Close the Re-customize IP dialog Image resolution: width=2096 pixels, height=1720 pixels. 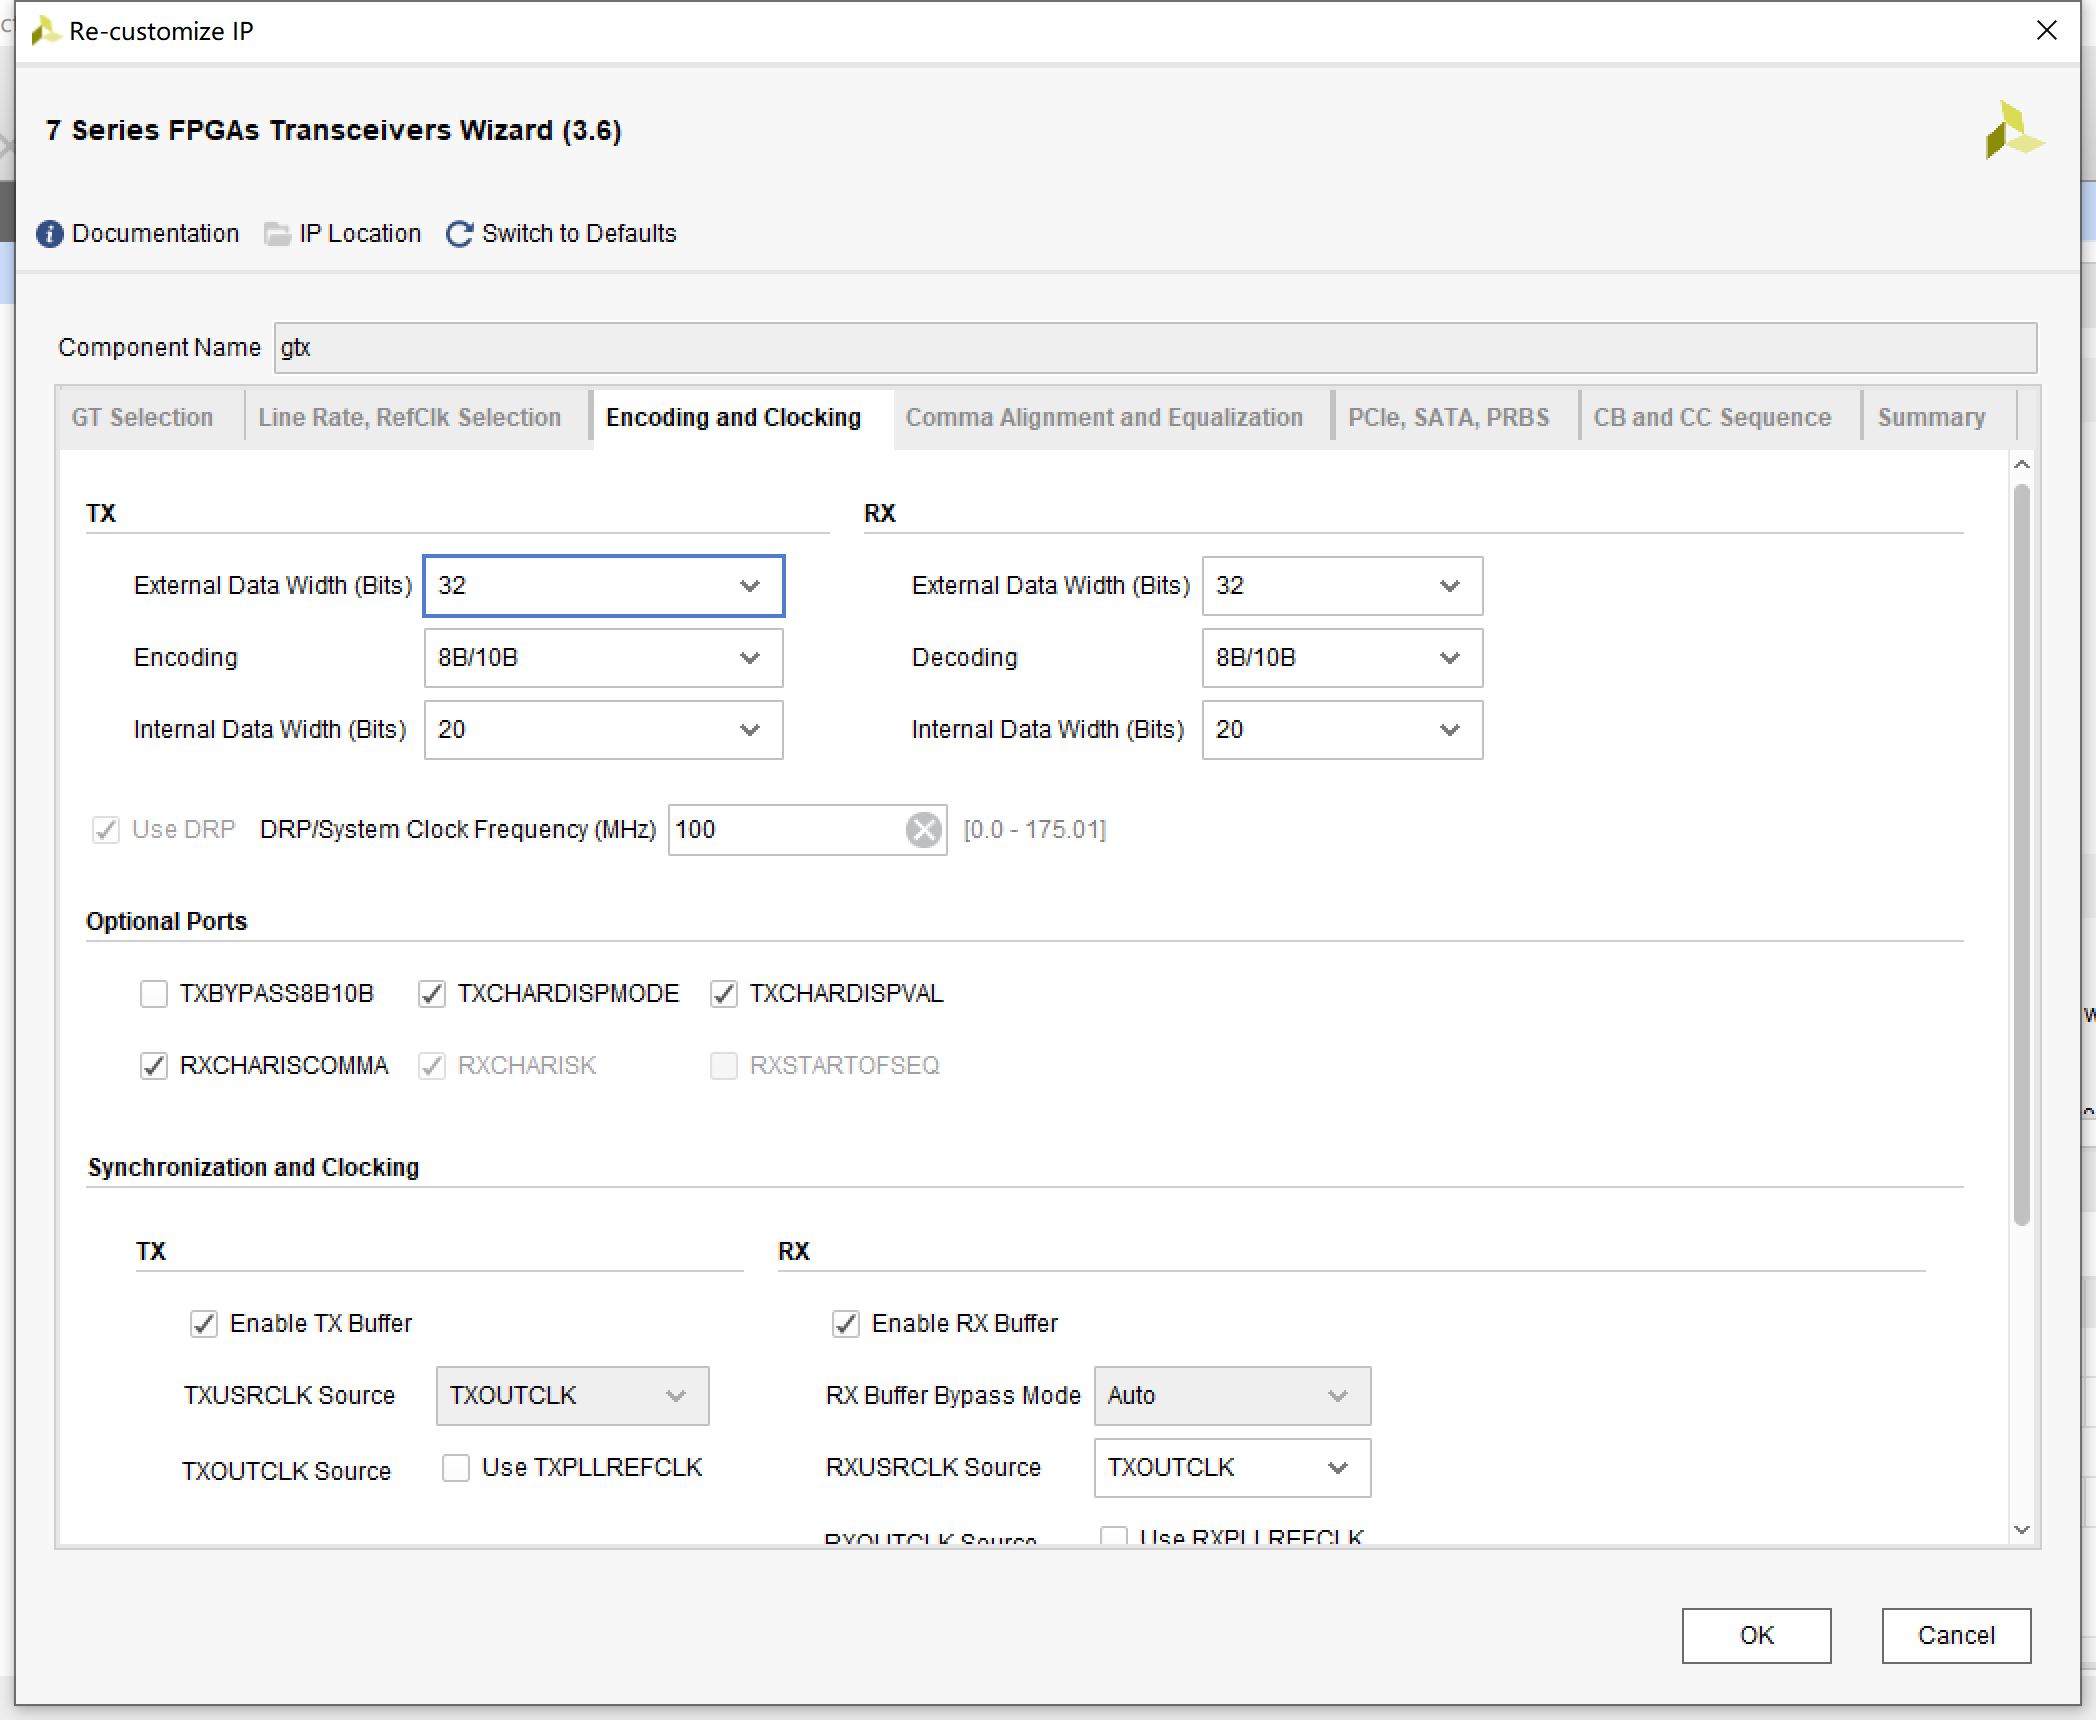coord(2047,31)
